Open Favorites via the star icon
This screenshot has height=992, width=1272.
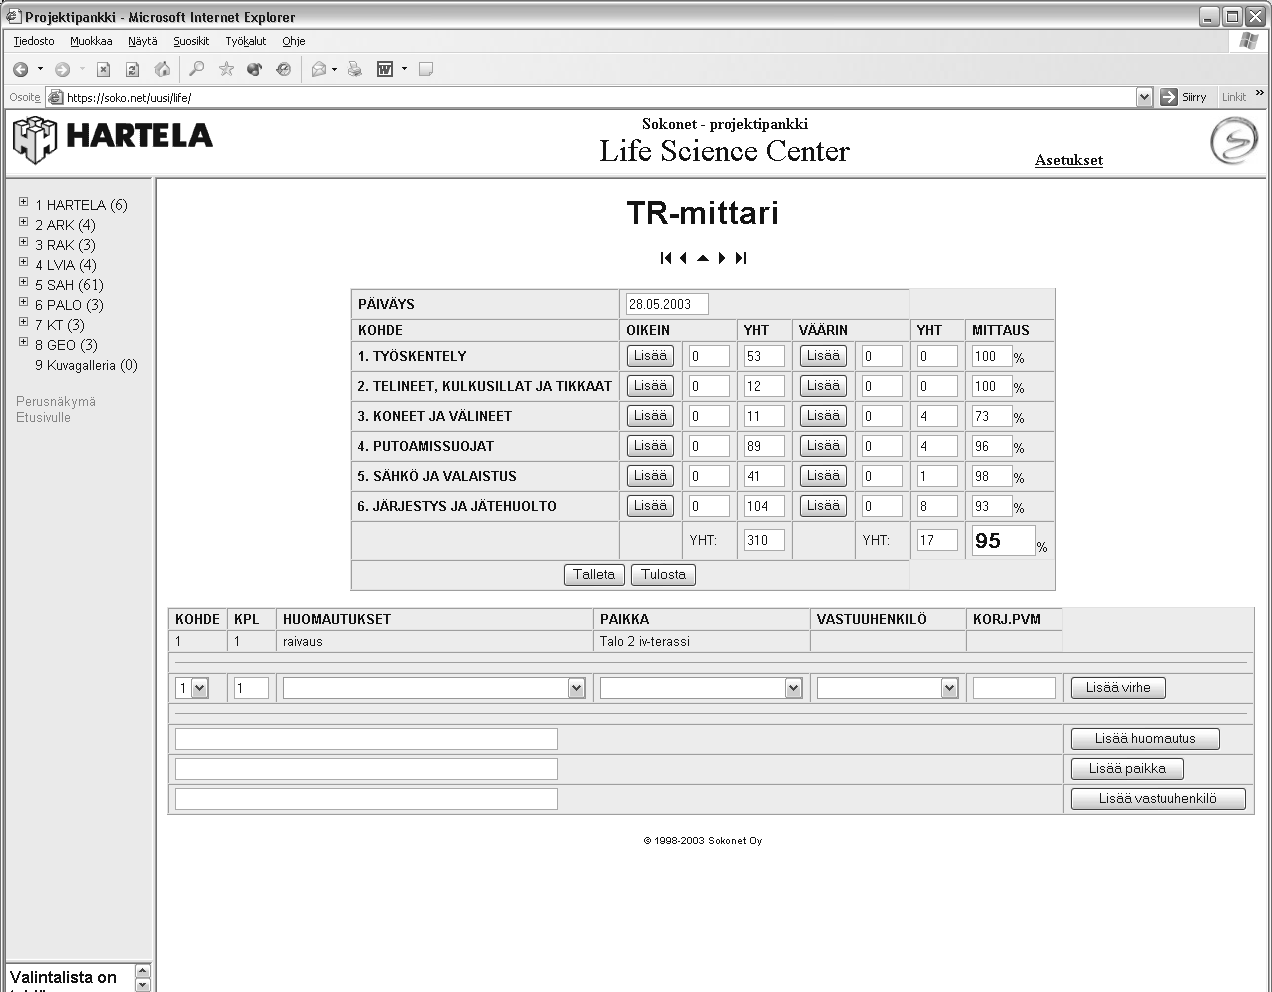[226, 69]
